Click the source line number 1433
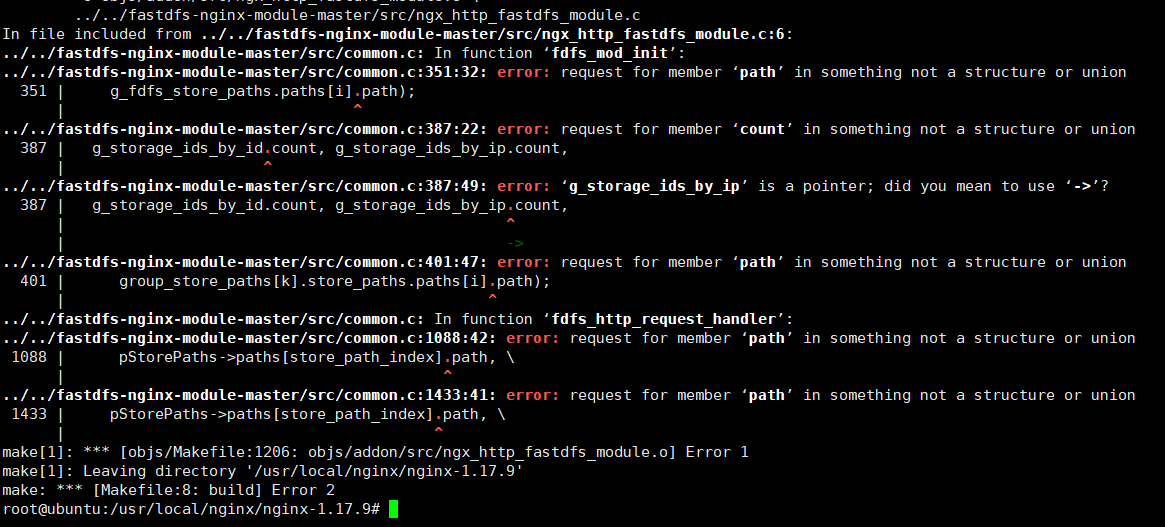 pos(29,414)
